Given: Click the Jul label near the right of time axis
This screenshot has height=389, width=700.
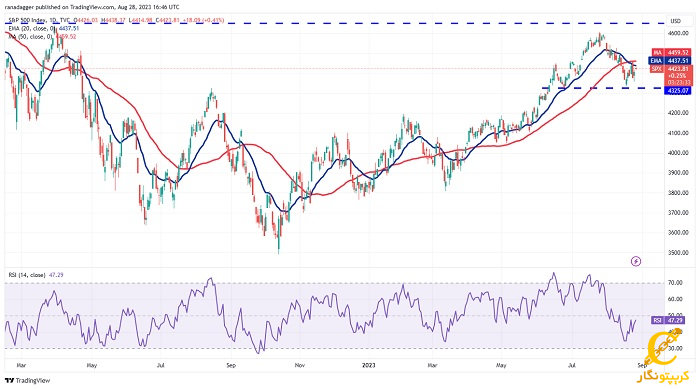Looking at the screenshot, I should pos(571,365).
